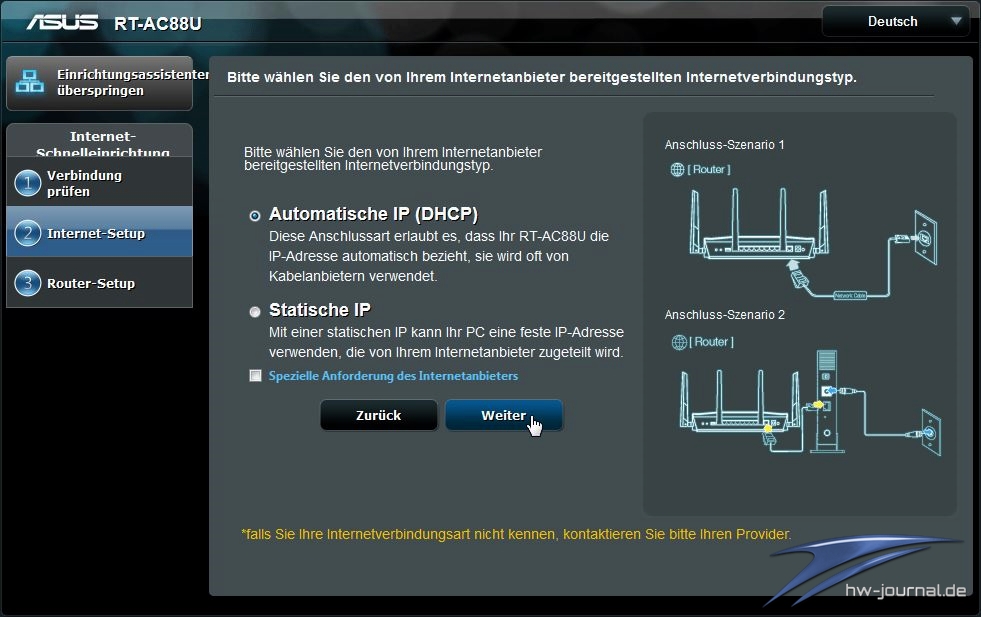
Task: Click step 1 circle for Verbindung prüfen
Action: pyautogui.click(x=28, y=183)
